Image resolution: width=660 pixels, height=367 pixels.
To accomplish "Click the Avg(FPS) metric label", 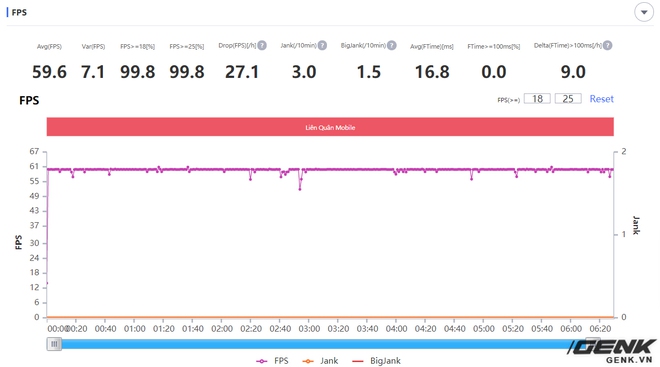I will click(x=49, y=46).
